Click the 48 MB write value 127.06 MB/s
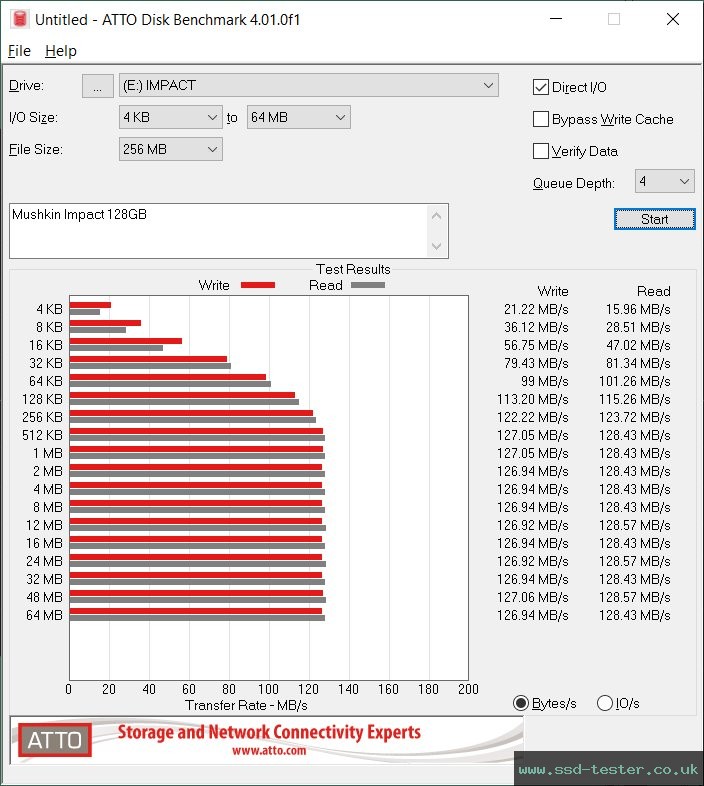 (533, 598)
